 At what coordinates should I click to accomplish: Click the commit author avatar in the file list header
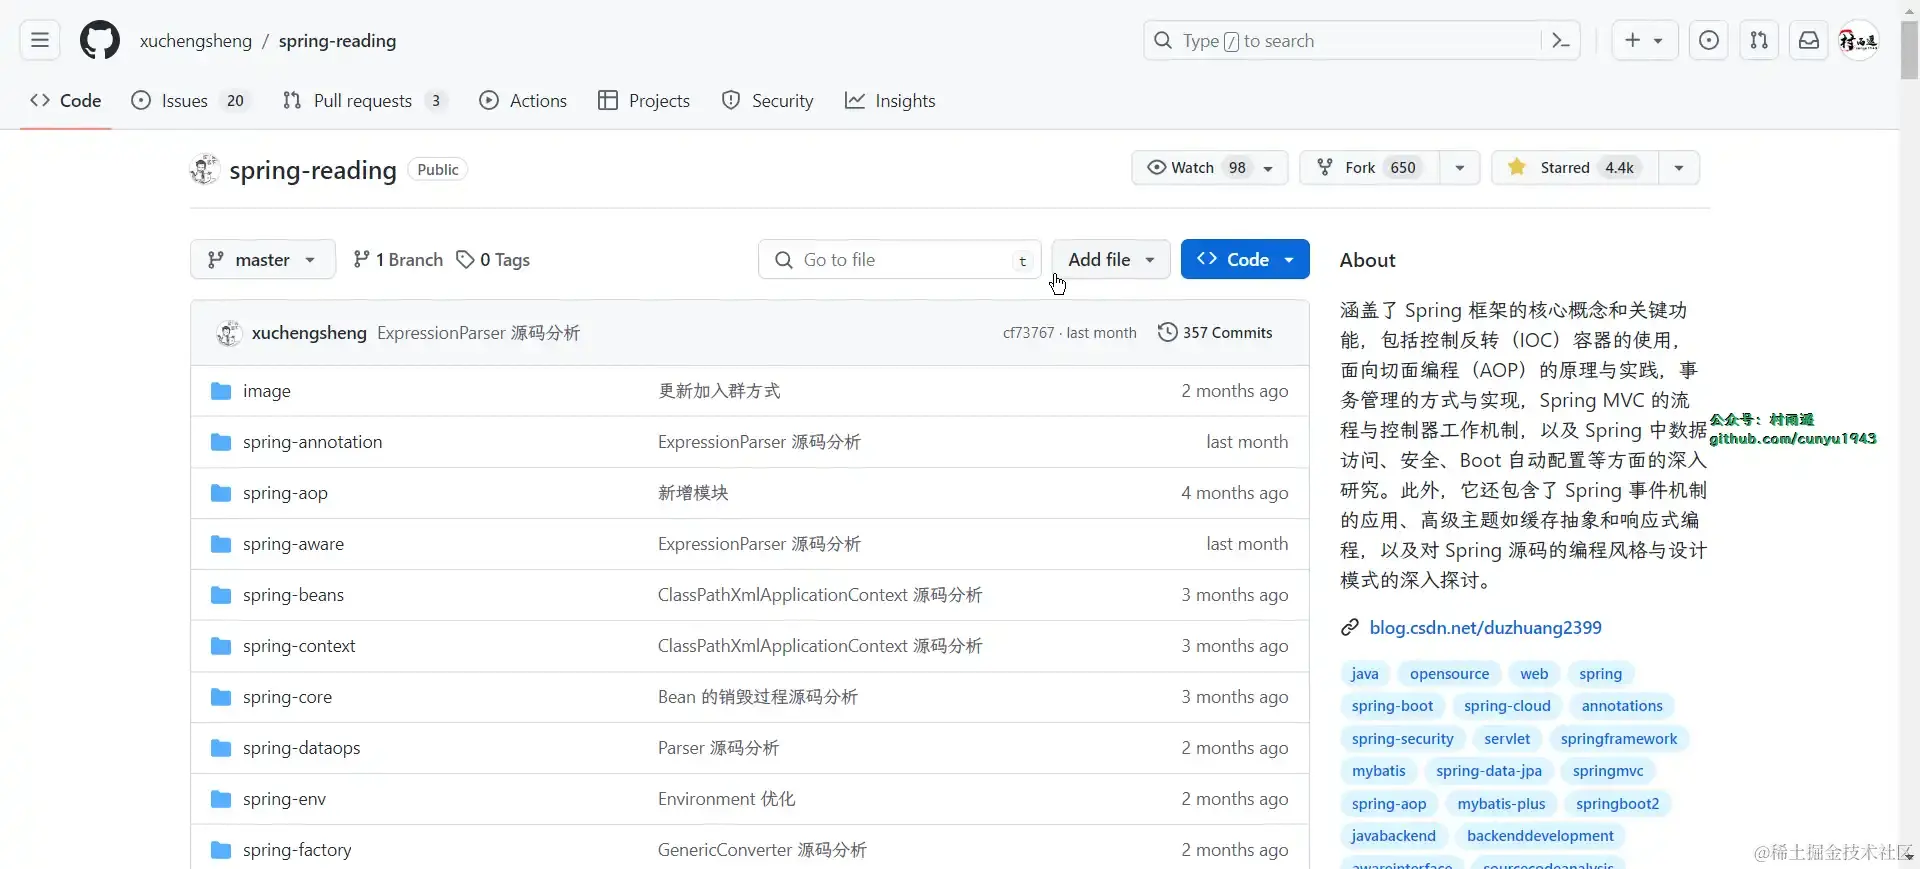pos(229,333)
